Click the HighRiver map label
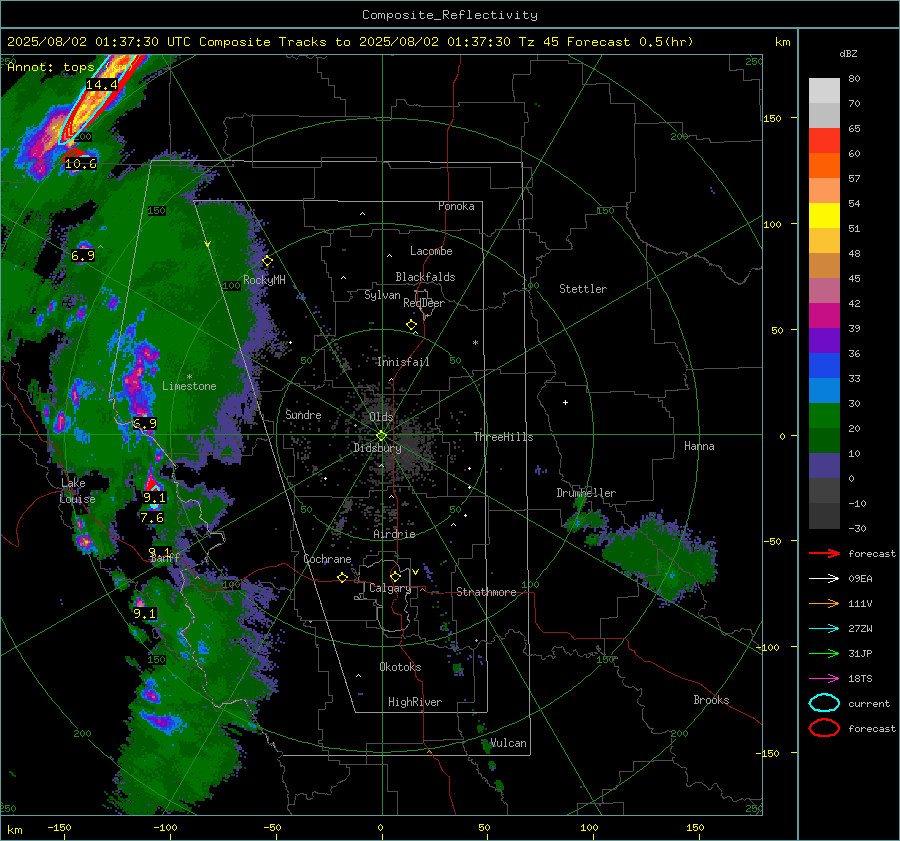Screen dimensions: 900x841 tap(415, 702)
